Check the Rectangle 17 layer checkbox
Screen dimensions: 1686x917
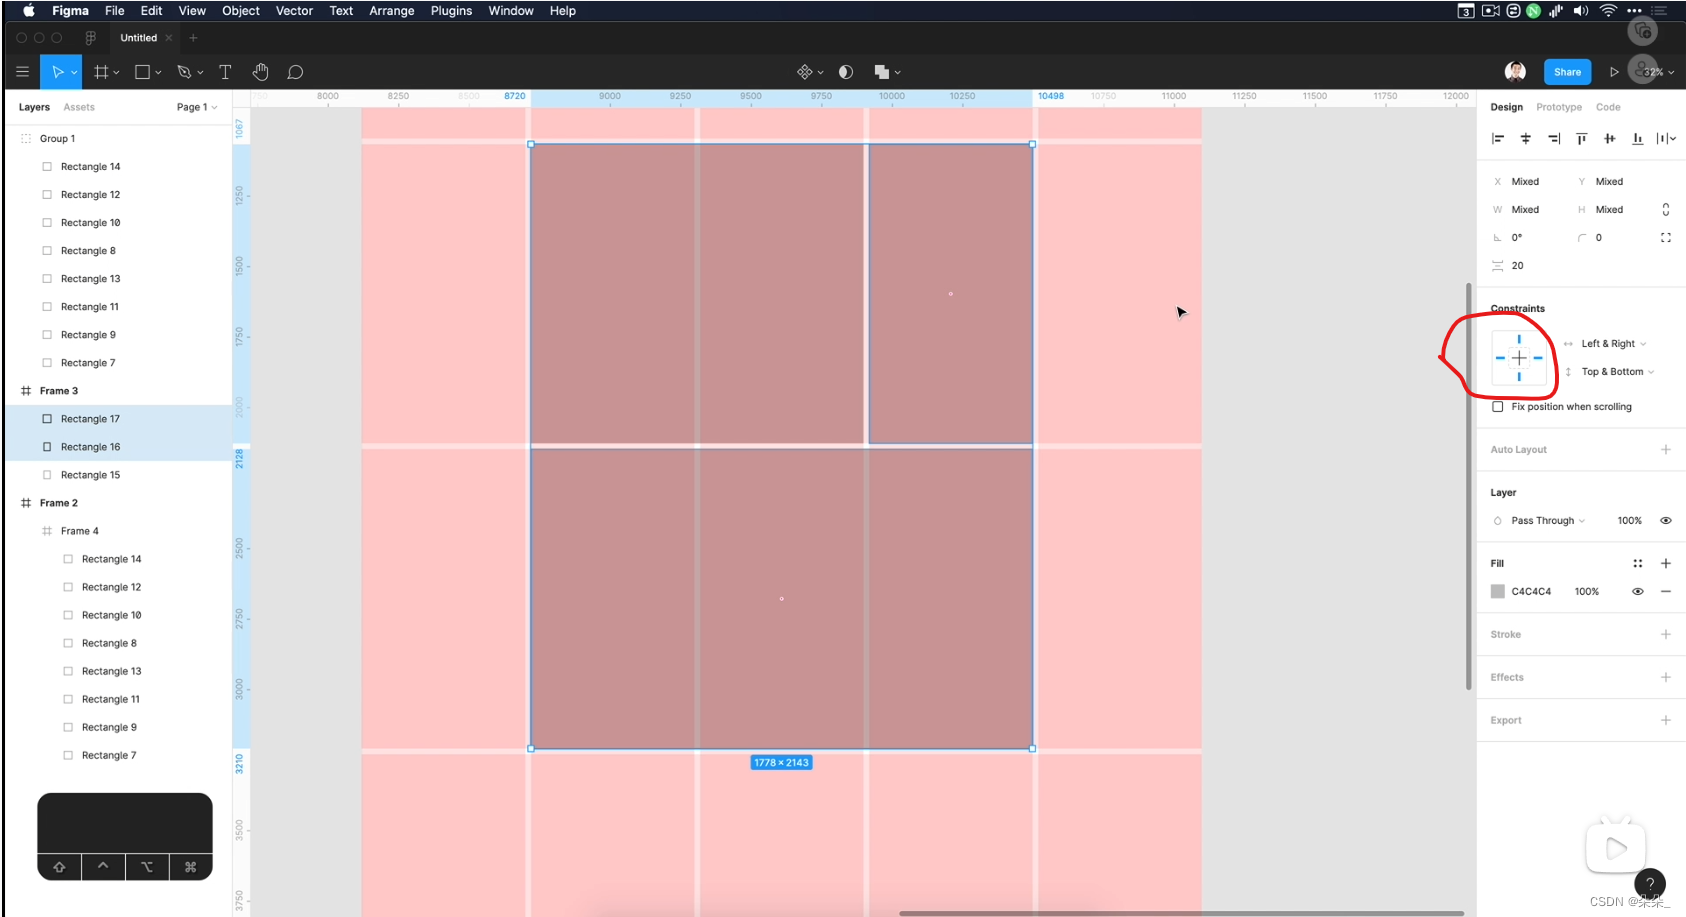click(47, 418)
